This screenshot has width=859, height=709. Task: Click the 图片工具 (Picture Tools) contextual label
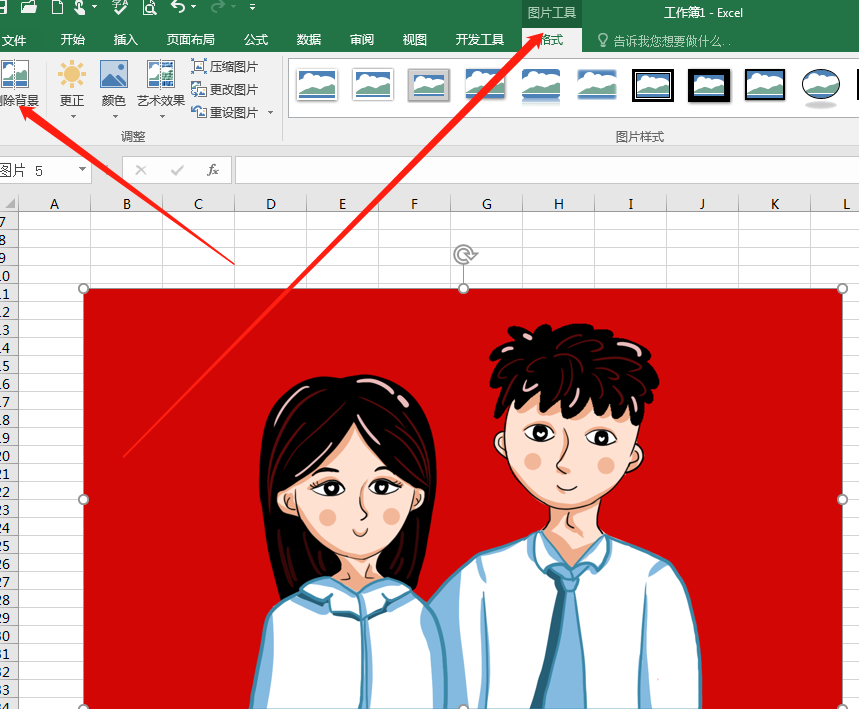click(x=551, y=12)
